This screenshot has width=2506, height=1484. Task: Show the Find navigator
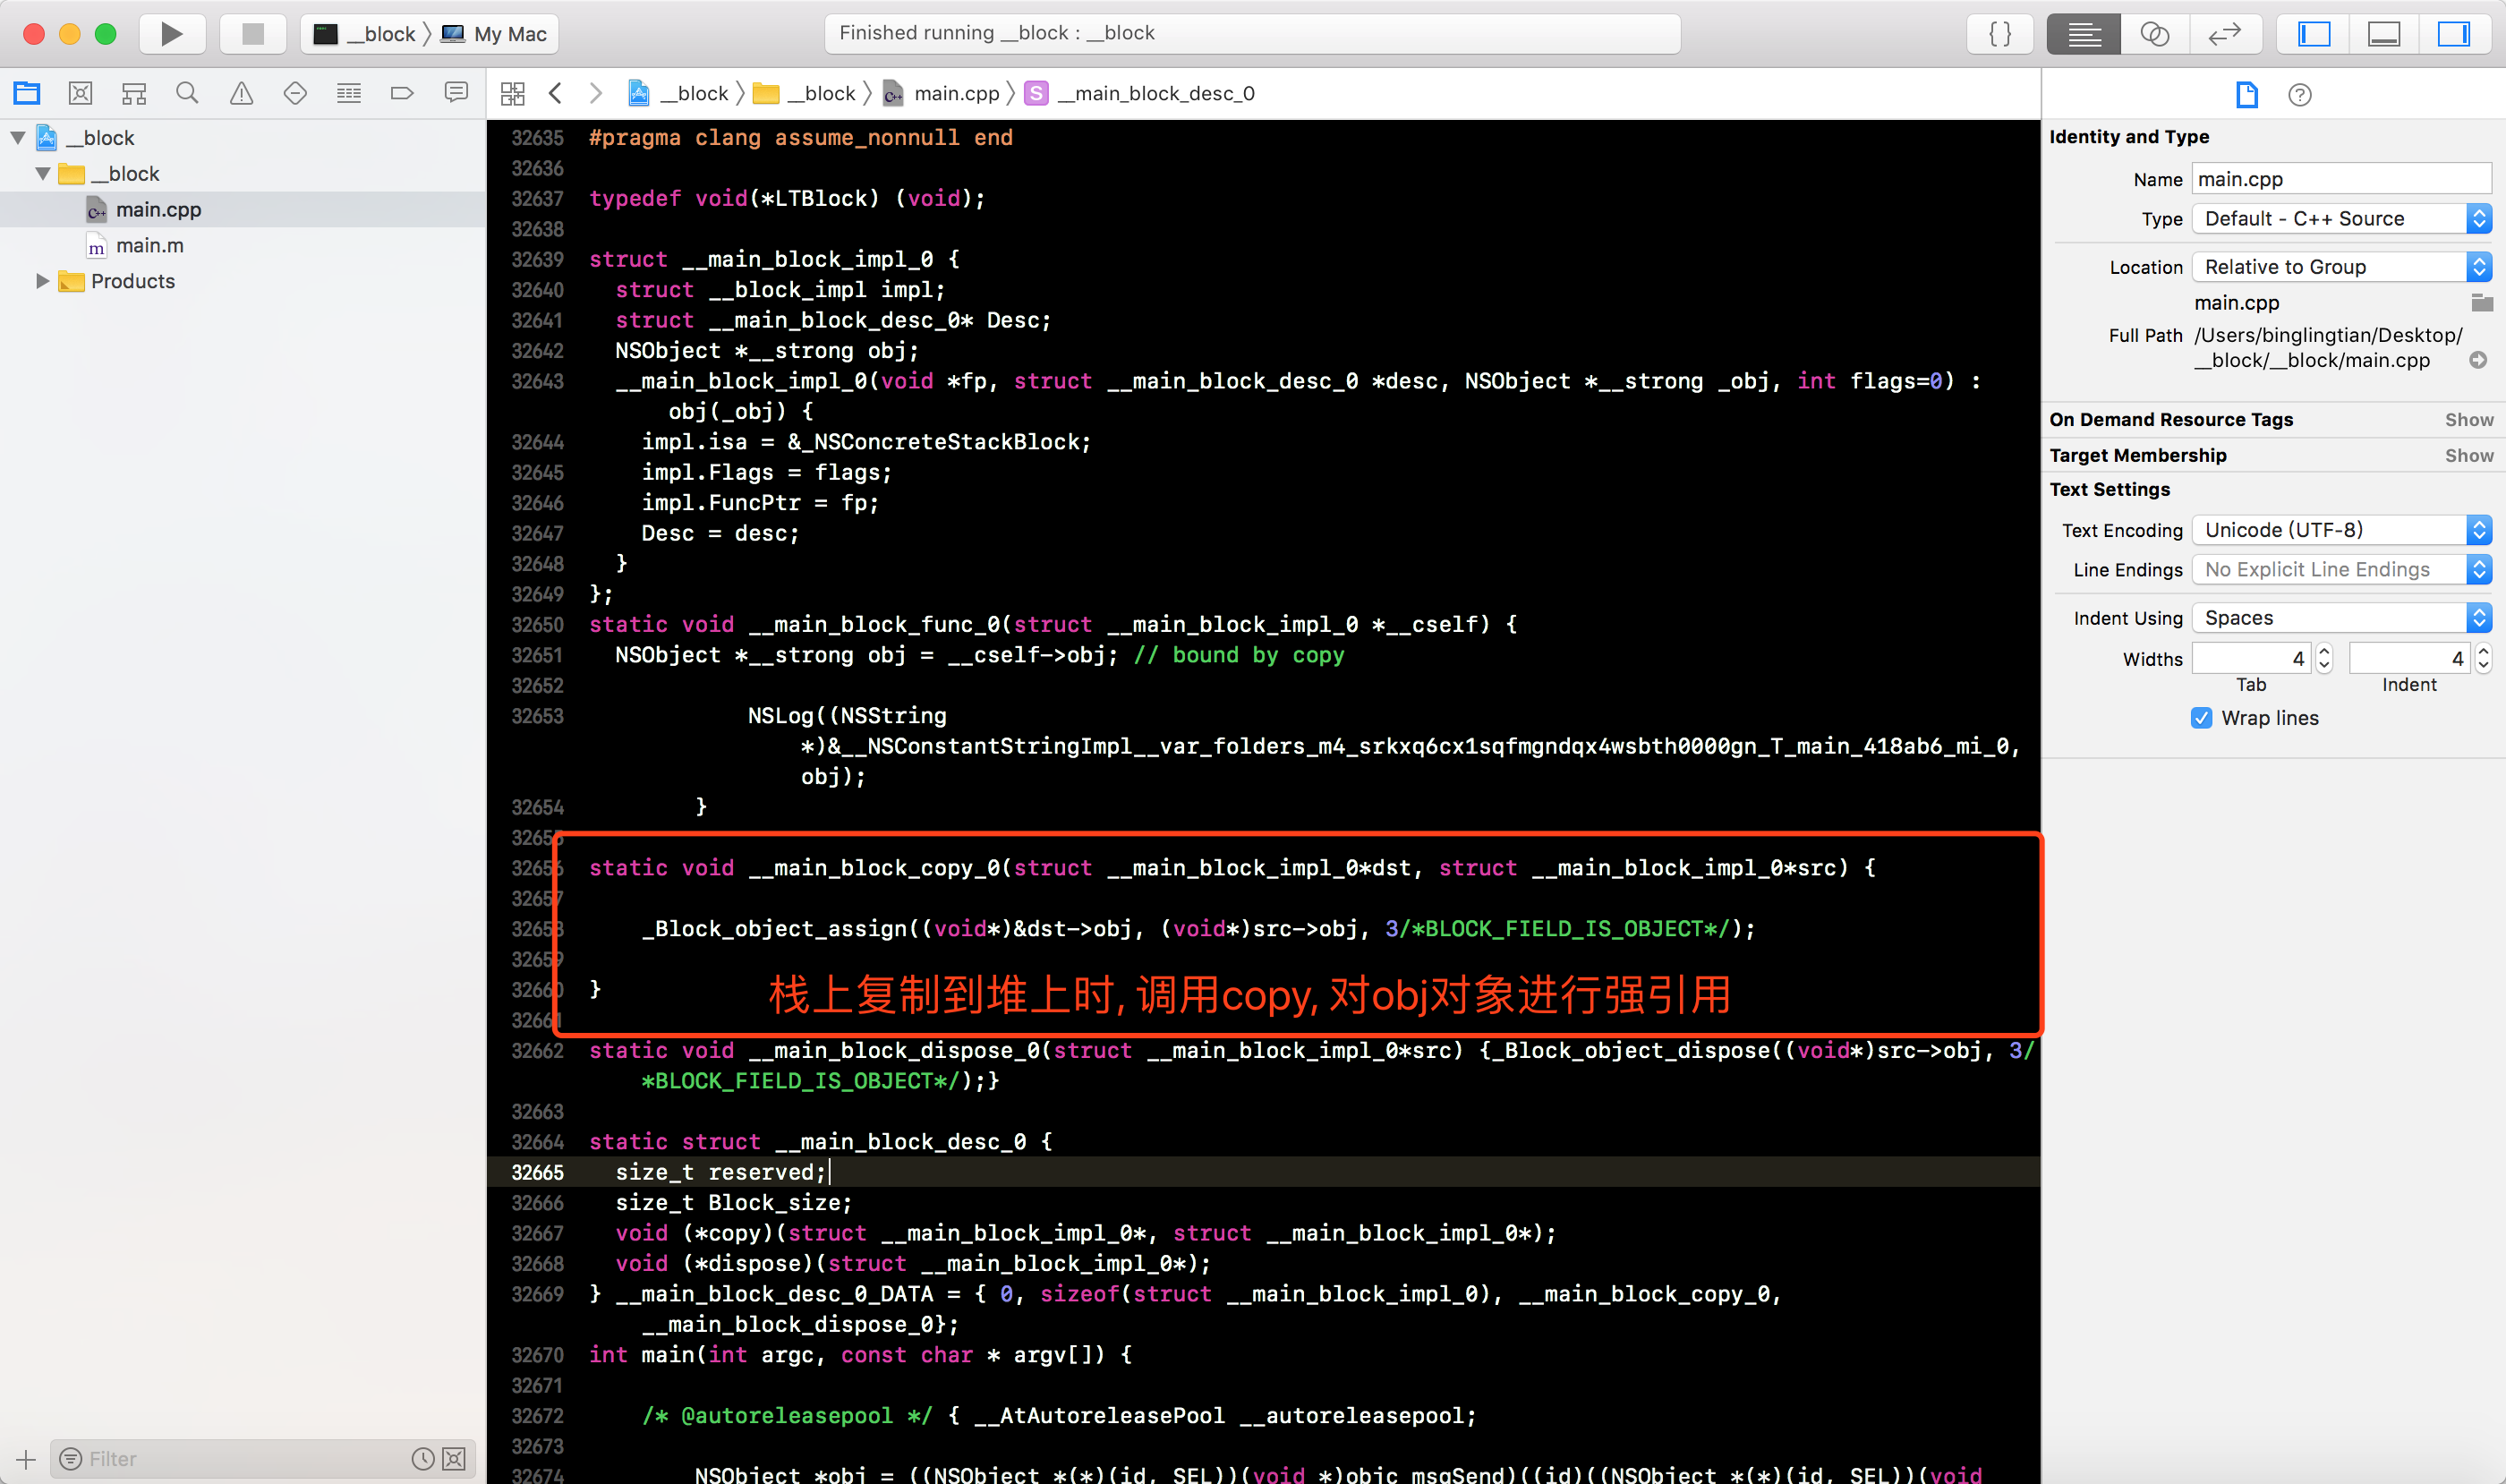click(x=187, y=94)
